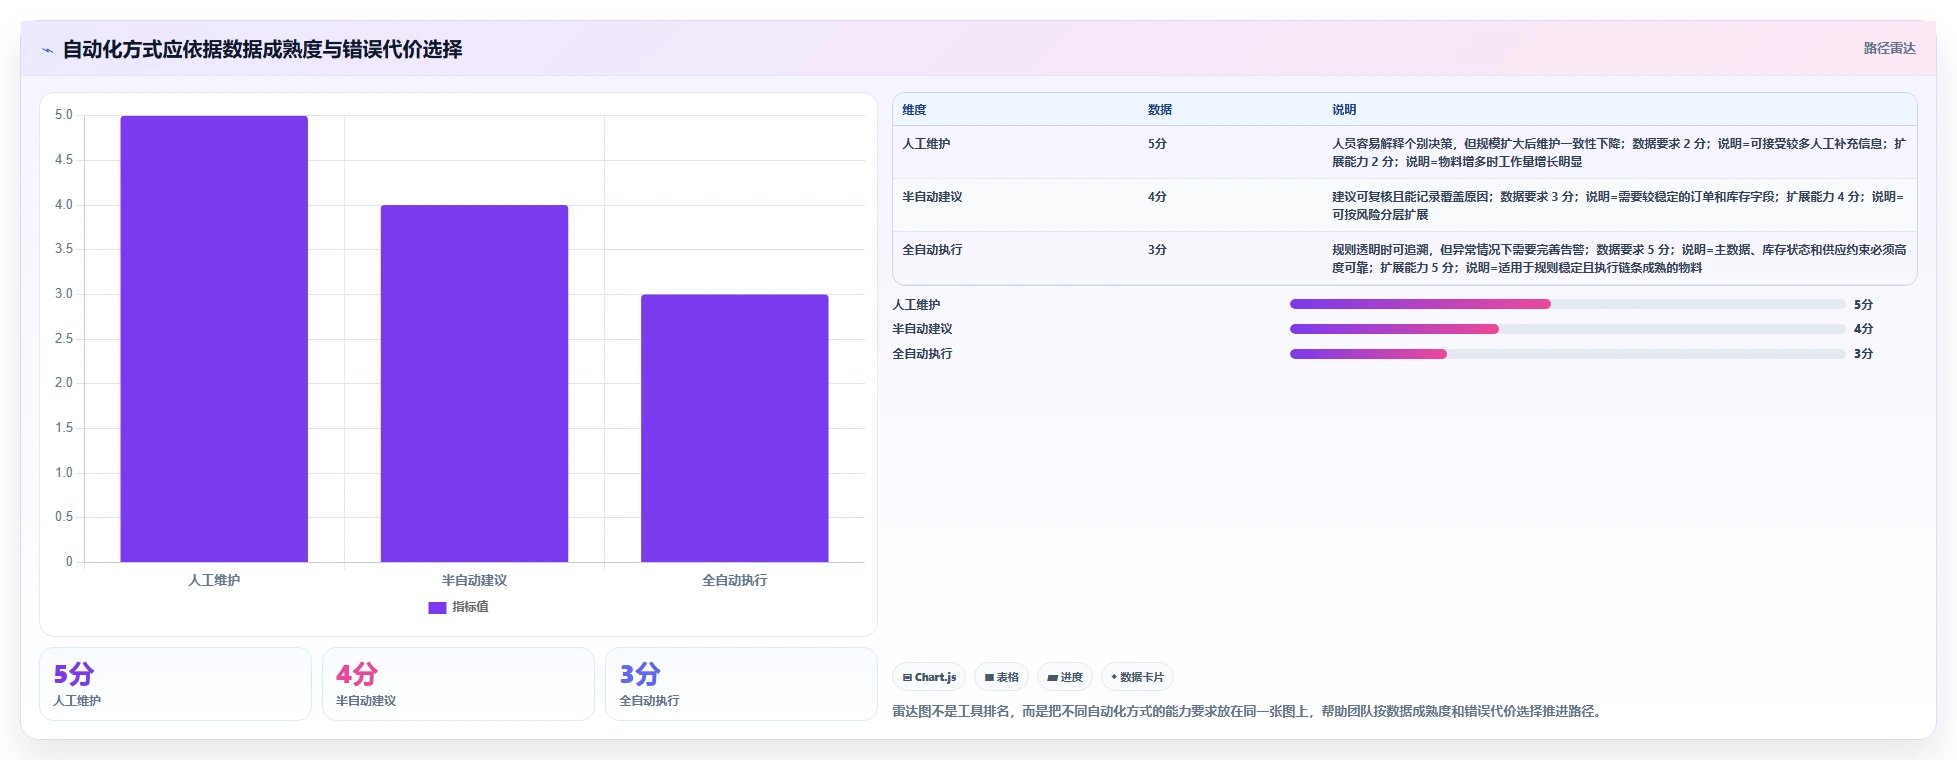Click the 4分 value after progress bar
The height and width of the screenshot is (760, 1957).
(1863, 329)
